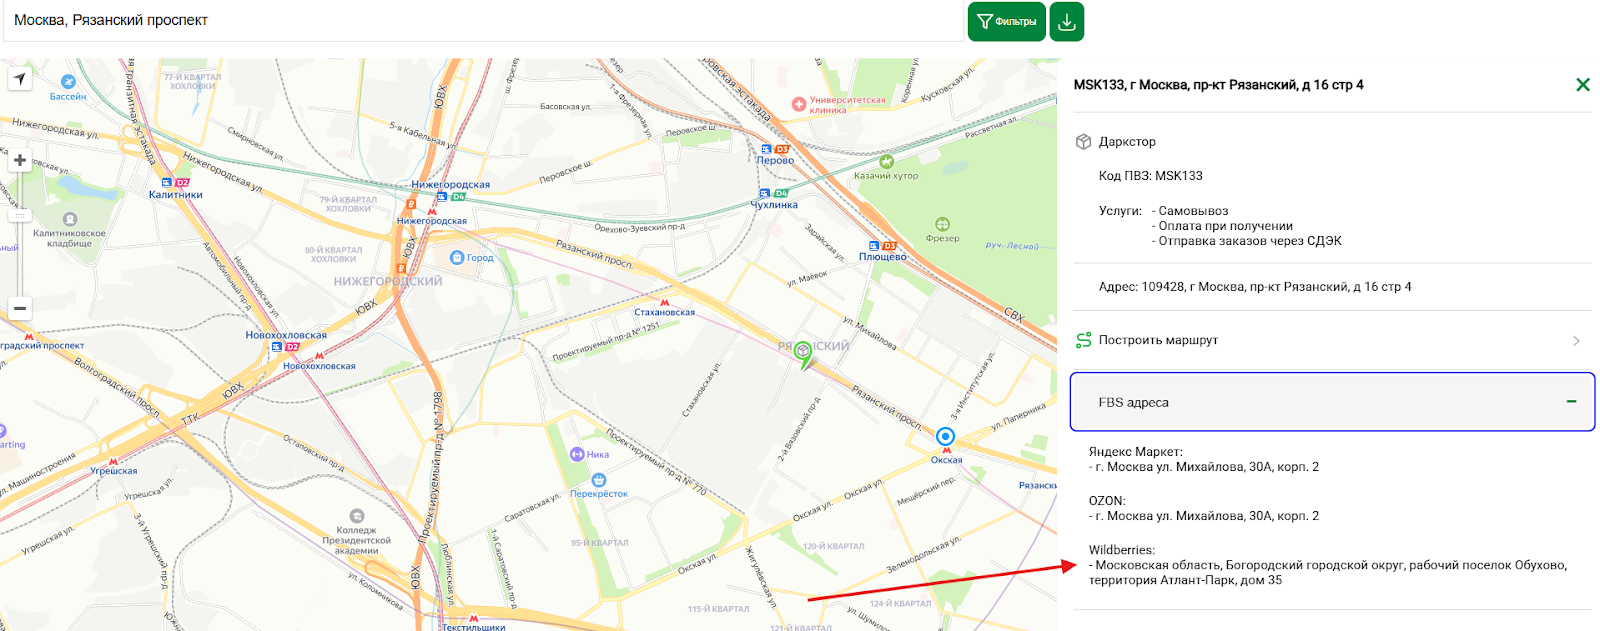The image size is (1600, 631).
Task: Click the Самовывоз service line
Action: click(x=1190, y=211)
